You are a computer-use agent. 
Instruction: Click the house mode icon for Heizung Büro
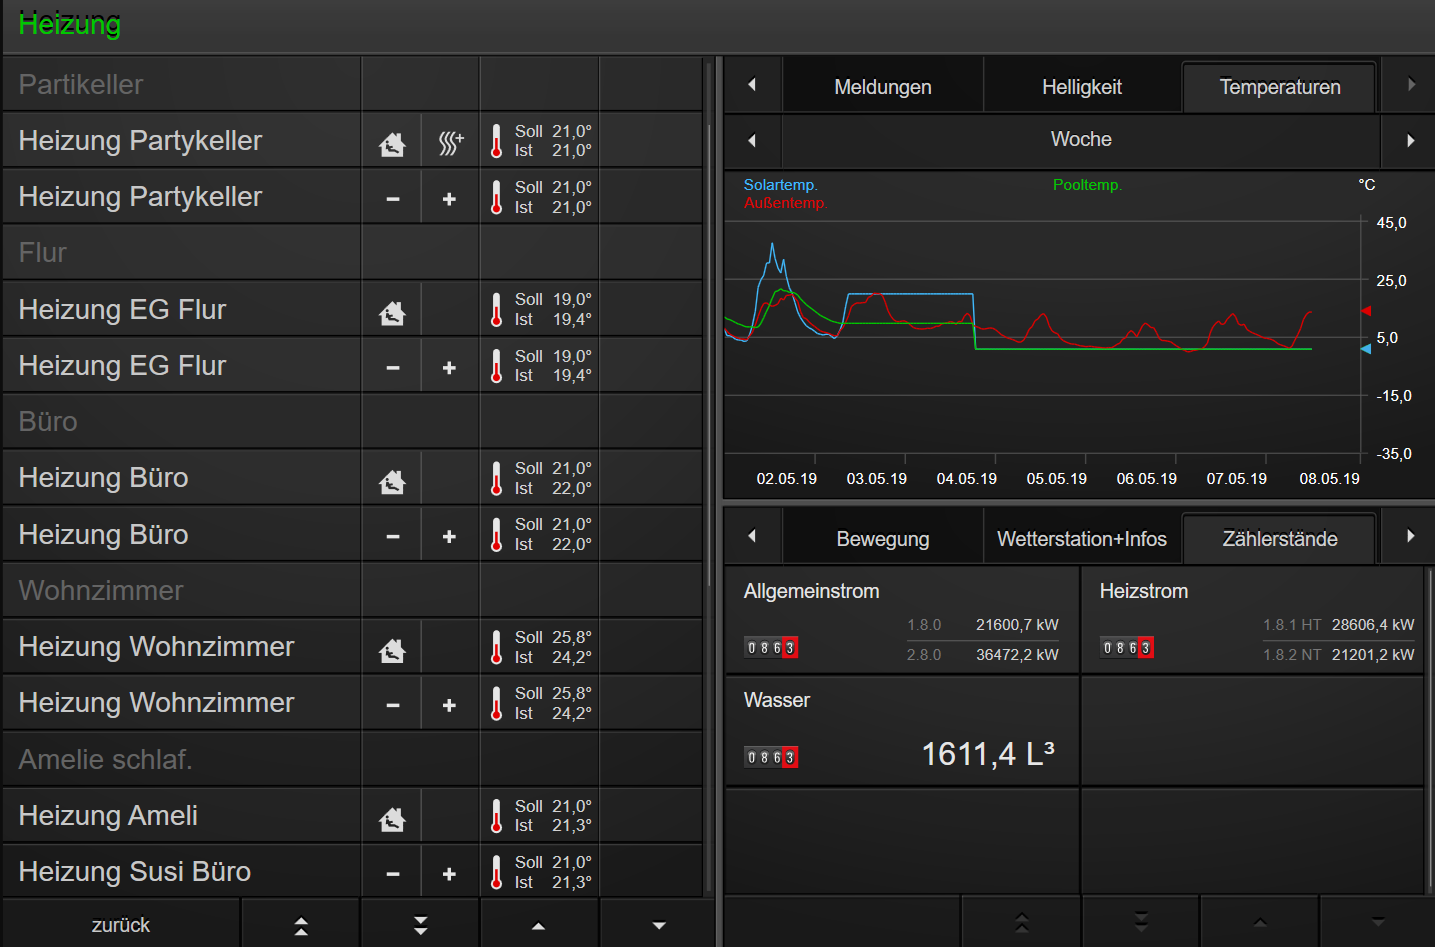392,482
